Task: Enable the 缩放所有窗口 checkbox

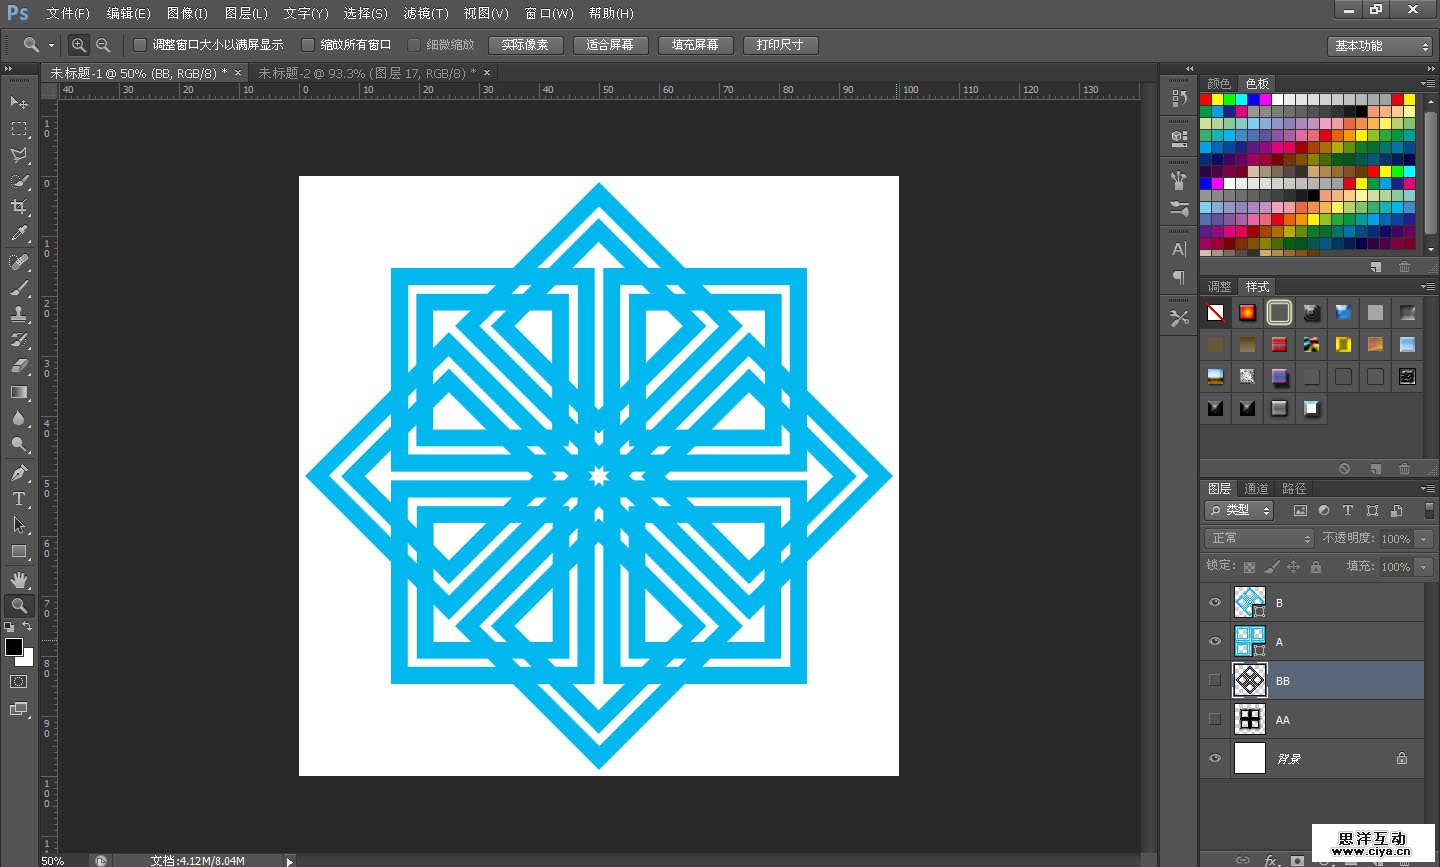Action: click(x=308, y=45)
